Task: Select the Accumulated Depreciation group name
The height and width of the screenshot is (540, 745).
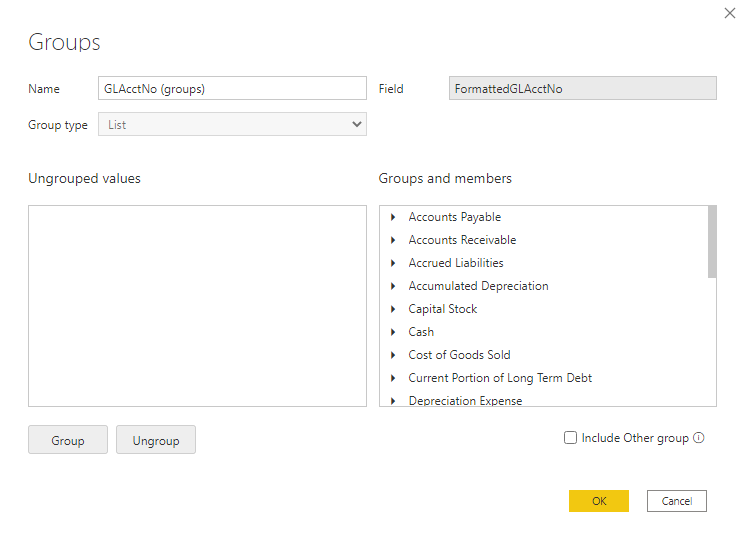Action: pyautogui.click(x=478, y=286)
